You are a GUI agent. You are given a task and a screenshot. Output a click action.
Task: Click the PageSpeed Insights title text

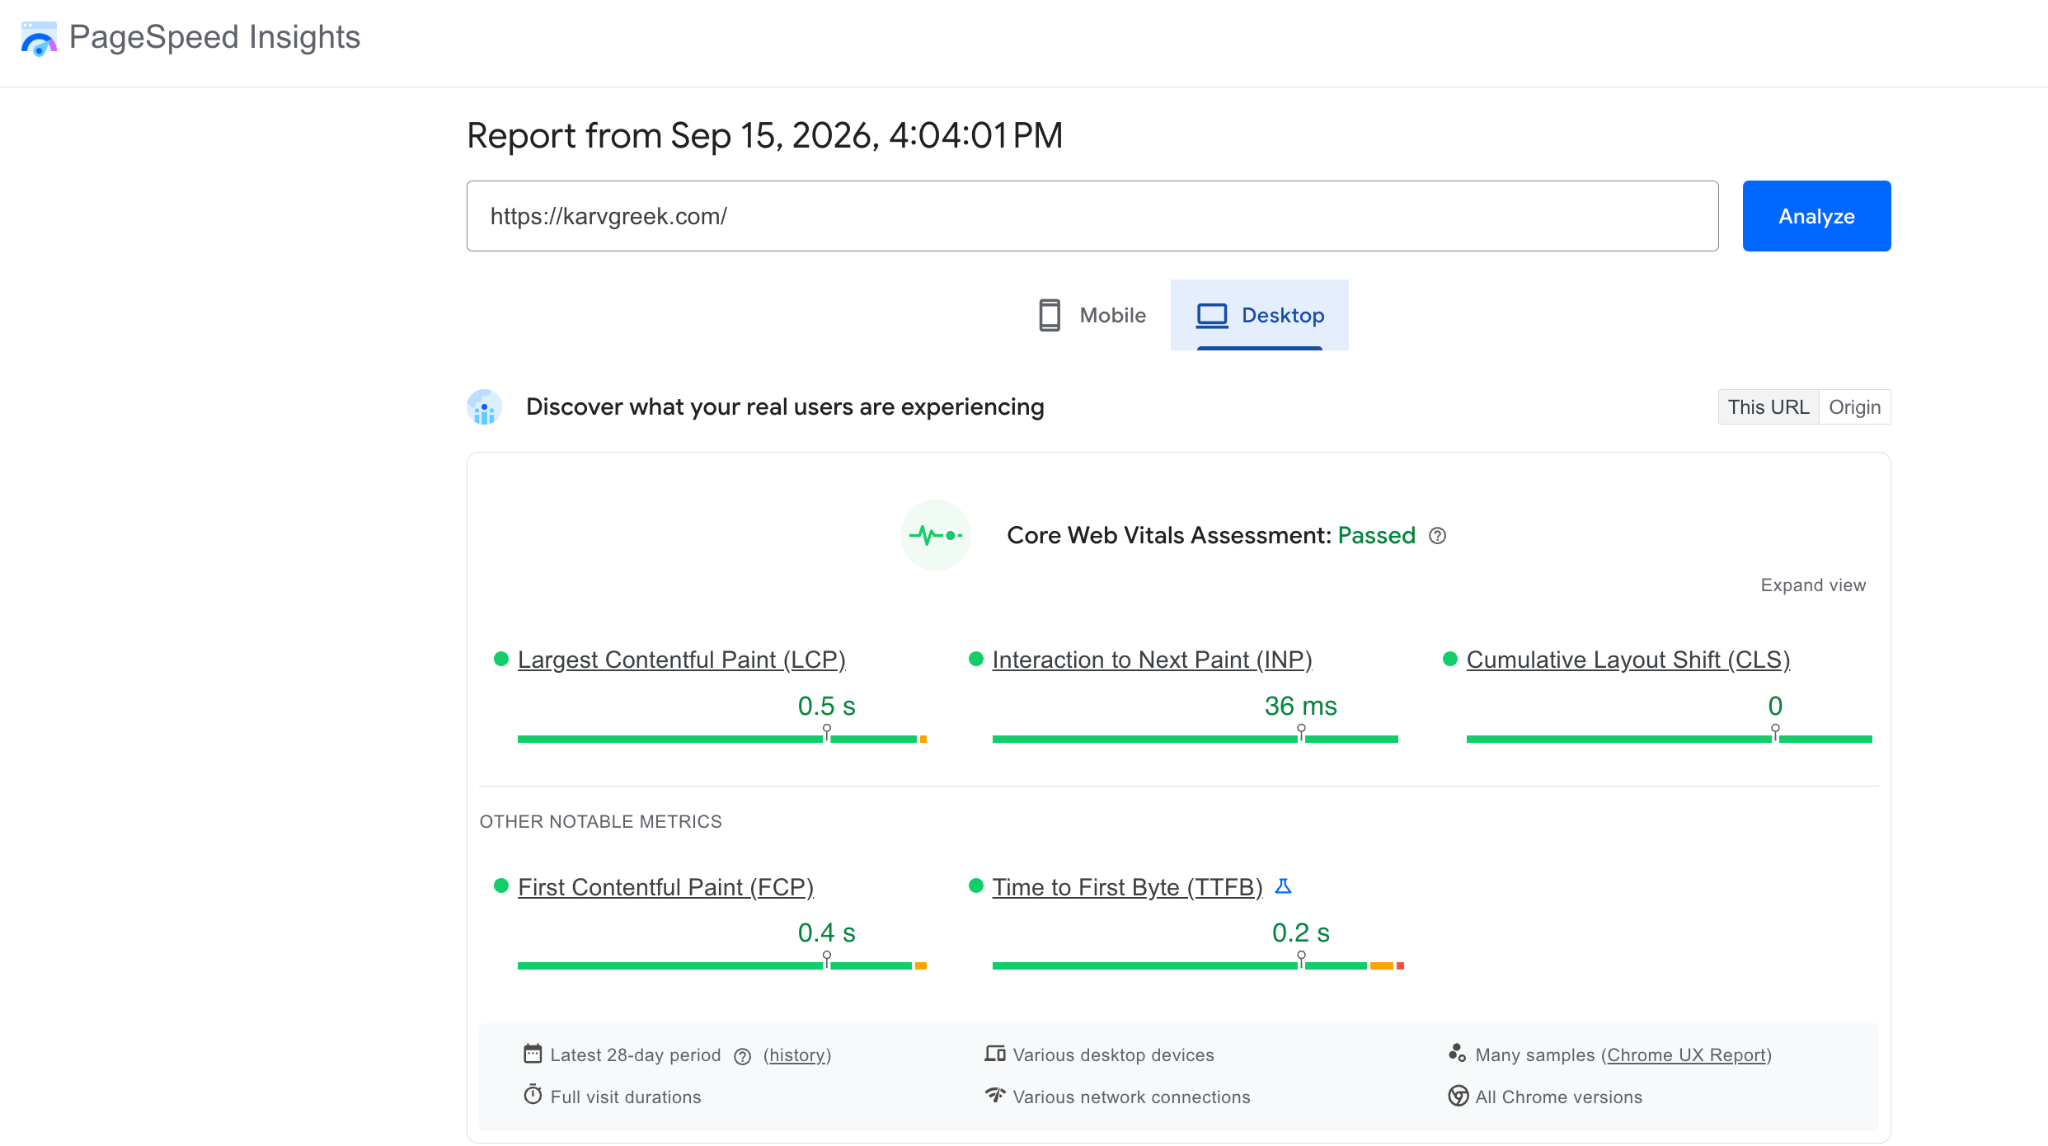pyautogui.click(x=215, y=37)
